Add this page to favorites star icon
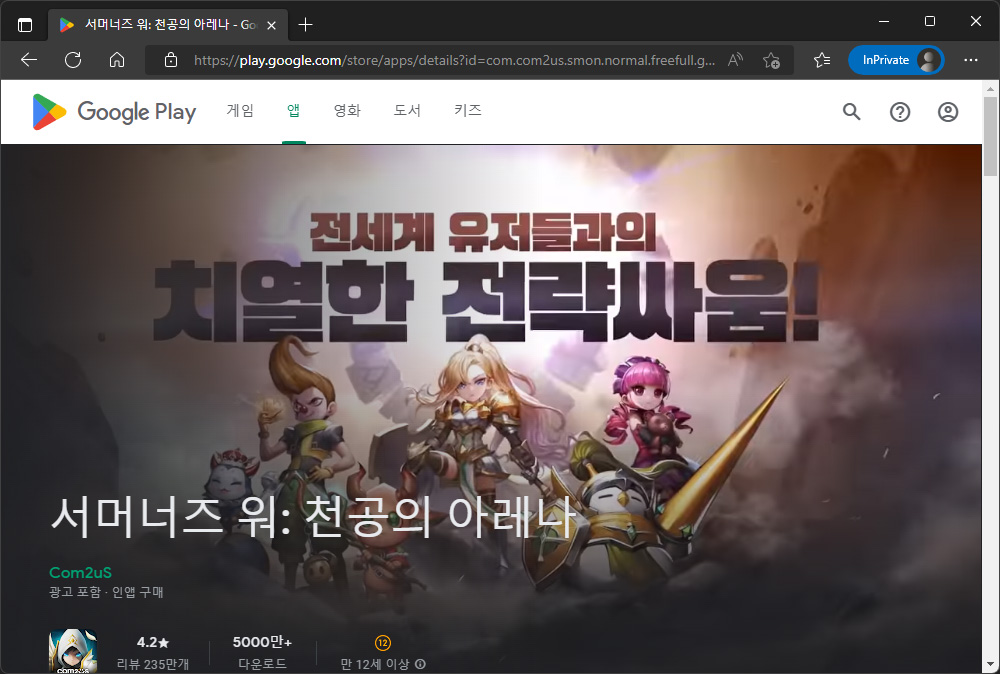Viewport: 1000px width, 674px height. [771, 60]
